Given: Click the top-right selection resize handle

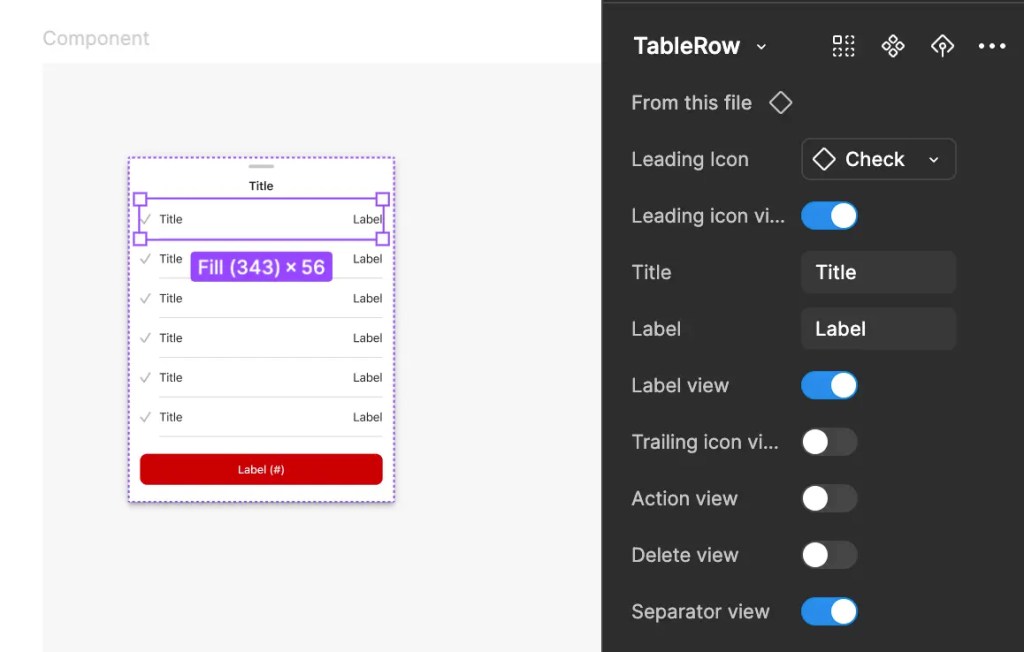Looking at the screenshot, I should pos(382,199).
